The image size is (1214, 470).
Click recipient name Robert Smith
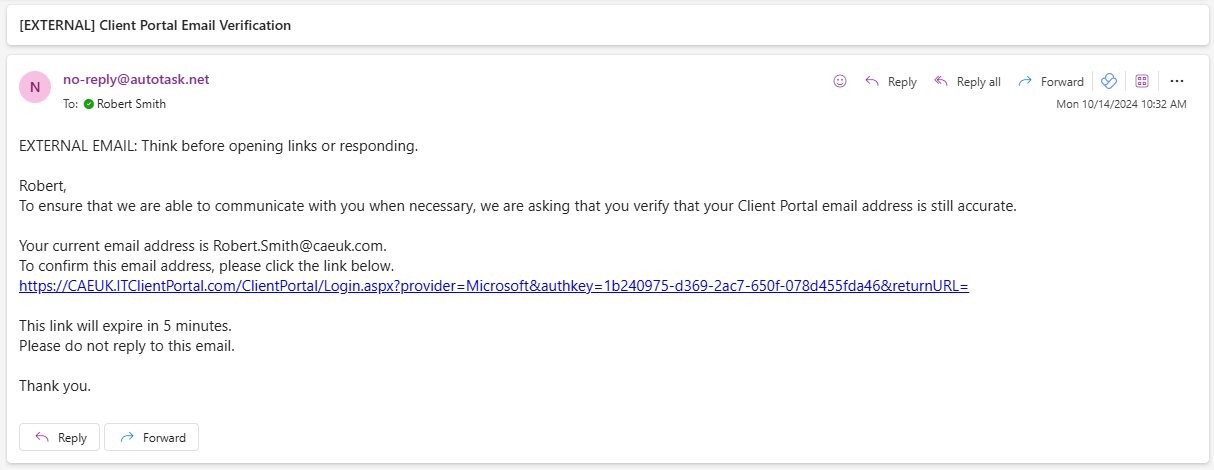tap(131, 104)
